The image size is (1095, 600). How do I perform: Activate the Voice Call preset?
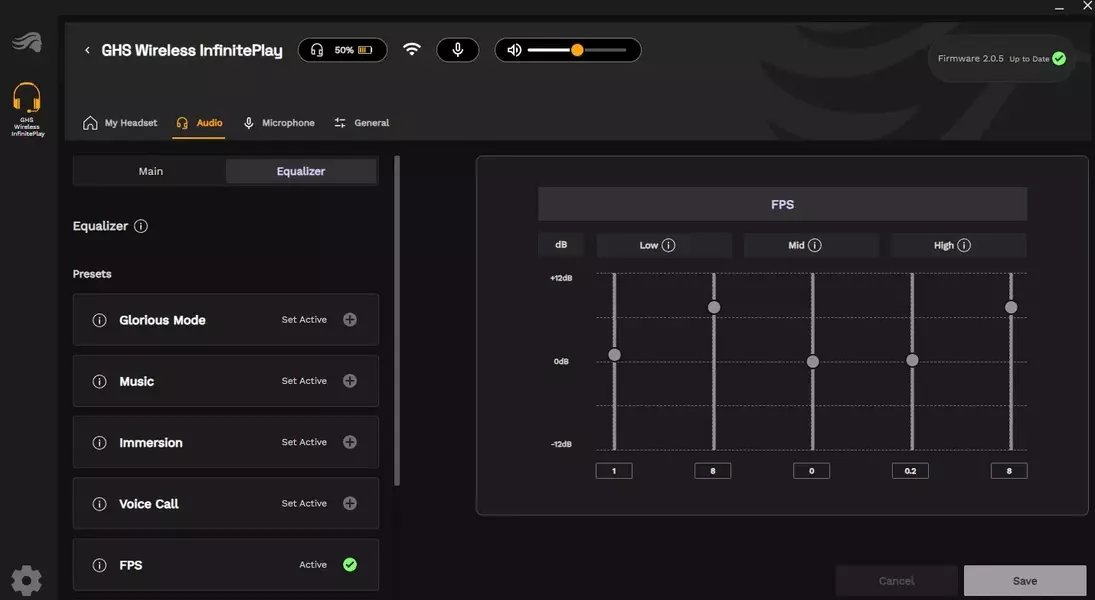[350, 504]
